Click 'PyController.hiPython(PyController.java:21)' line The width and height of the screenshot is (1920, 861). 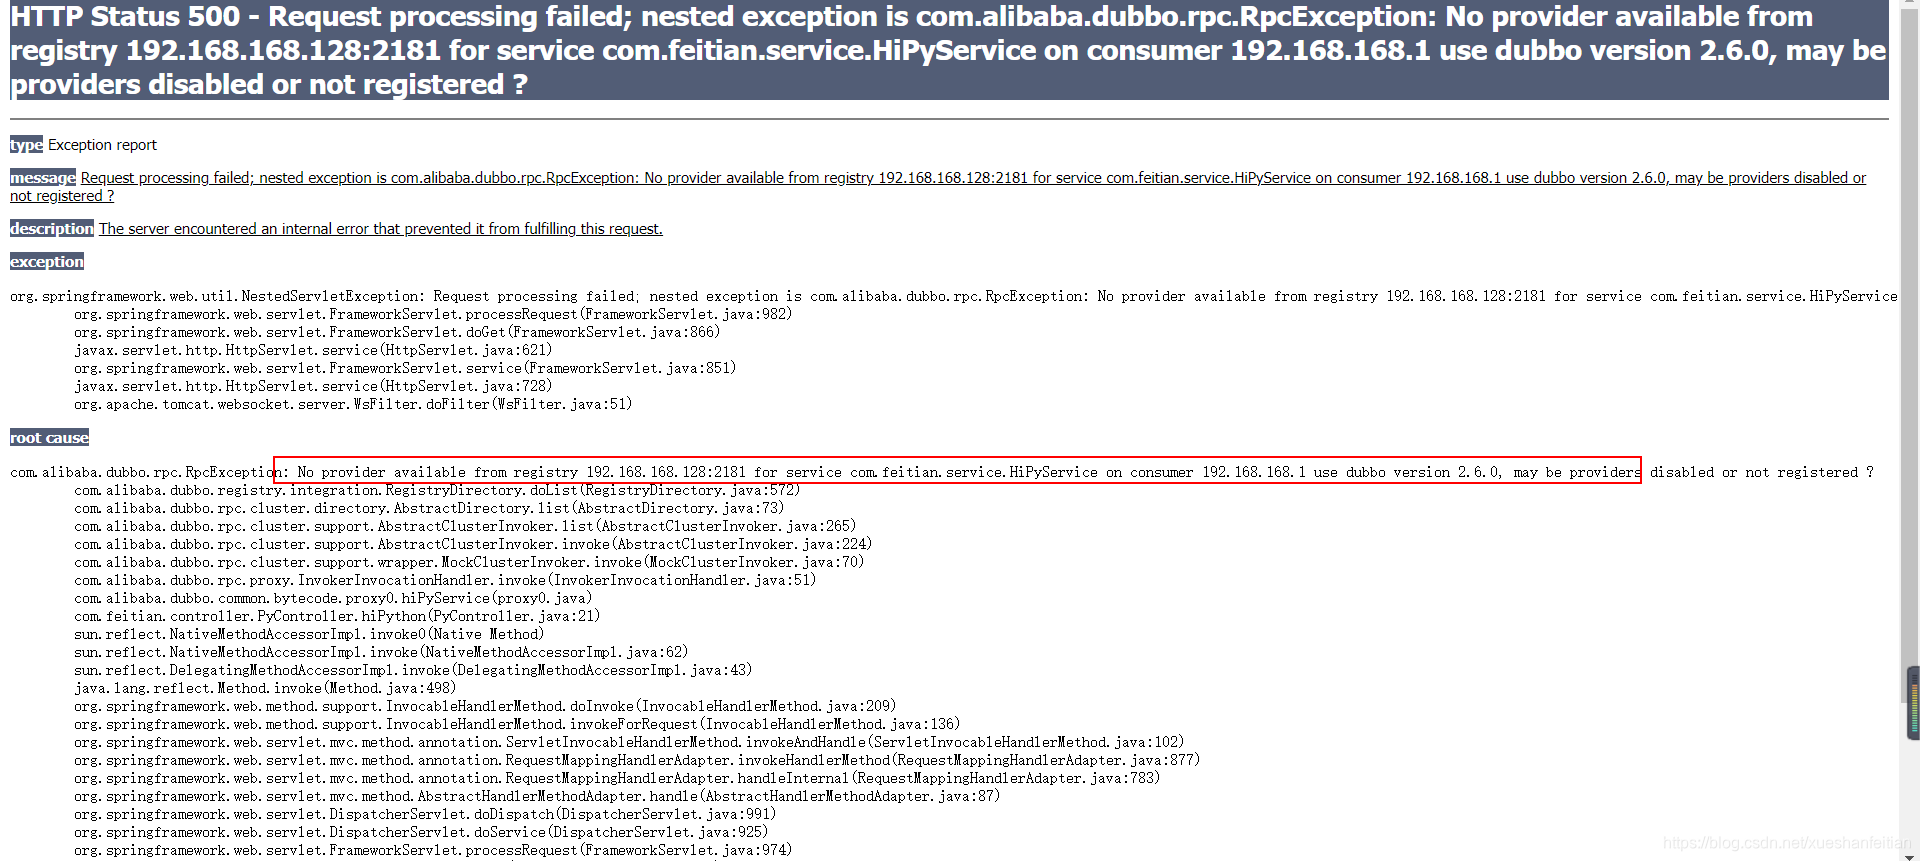pos(337,616)
